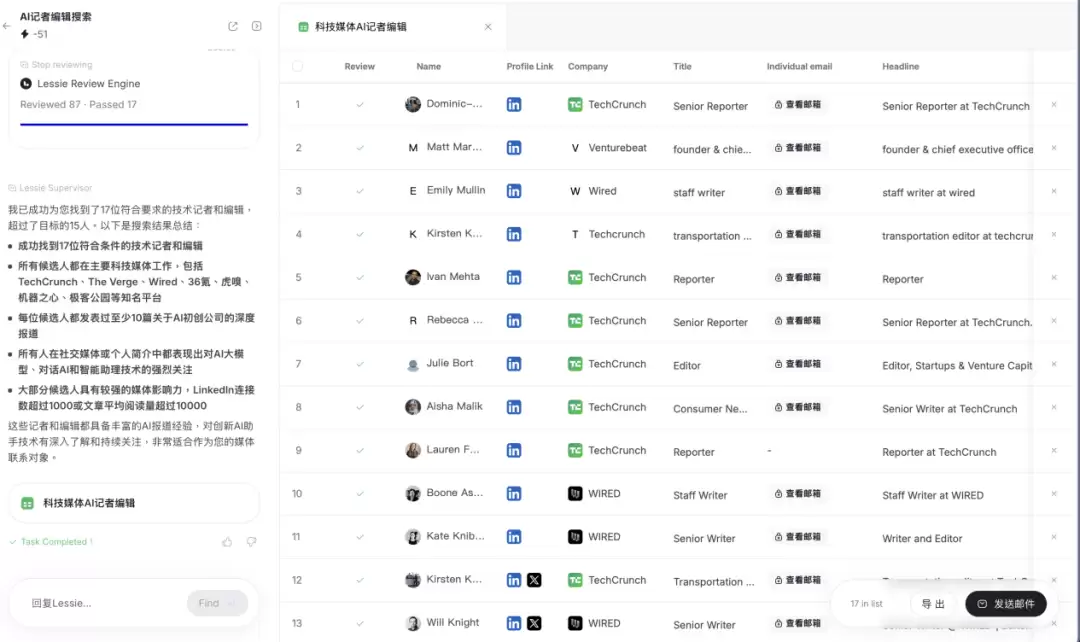Open the dropdown arrow on the Find button
Screen dimensions: 1080x642
click(x=233, y=603)
